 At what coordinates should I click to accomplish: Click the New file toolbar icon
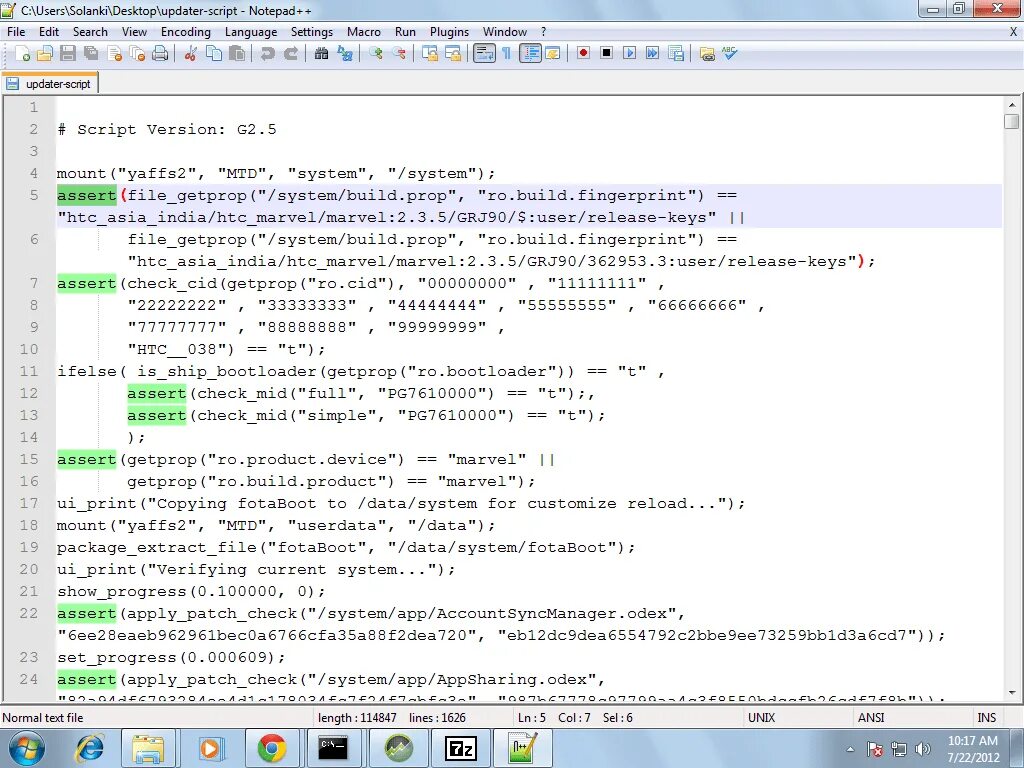[x=22, y=54]
